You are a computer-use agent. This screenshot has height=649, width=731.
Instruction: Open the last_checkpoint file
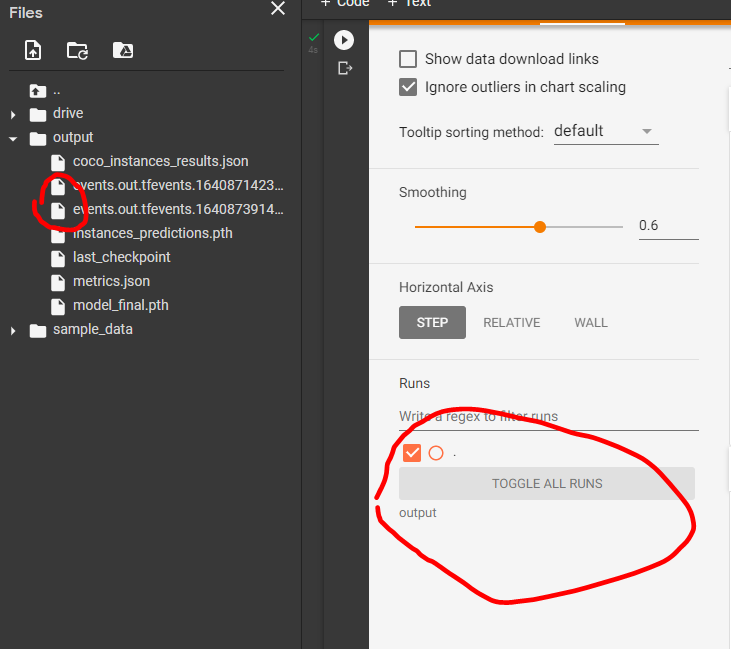[x=122, y=257]
